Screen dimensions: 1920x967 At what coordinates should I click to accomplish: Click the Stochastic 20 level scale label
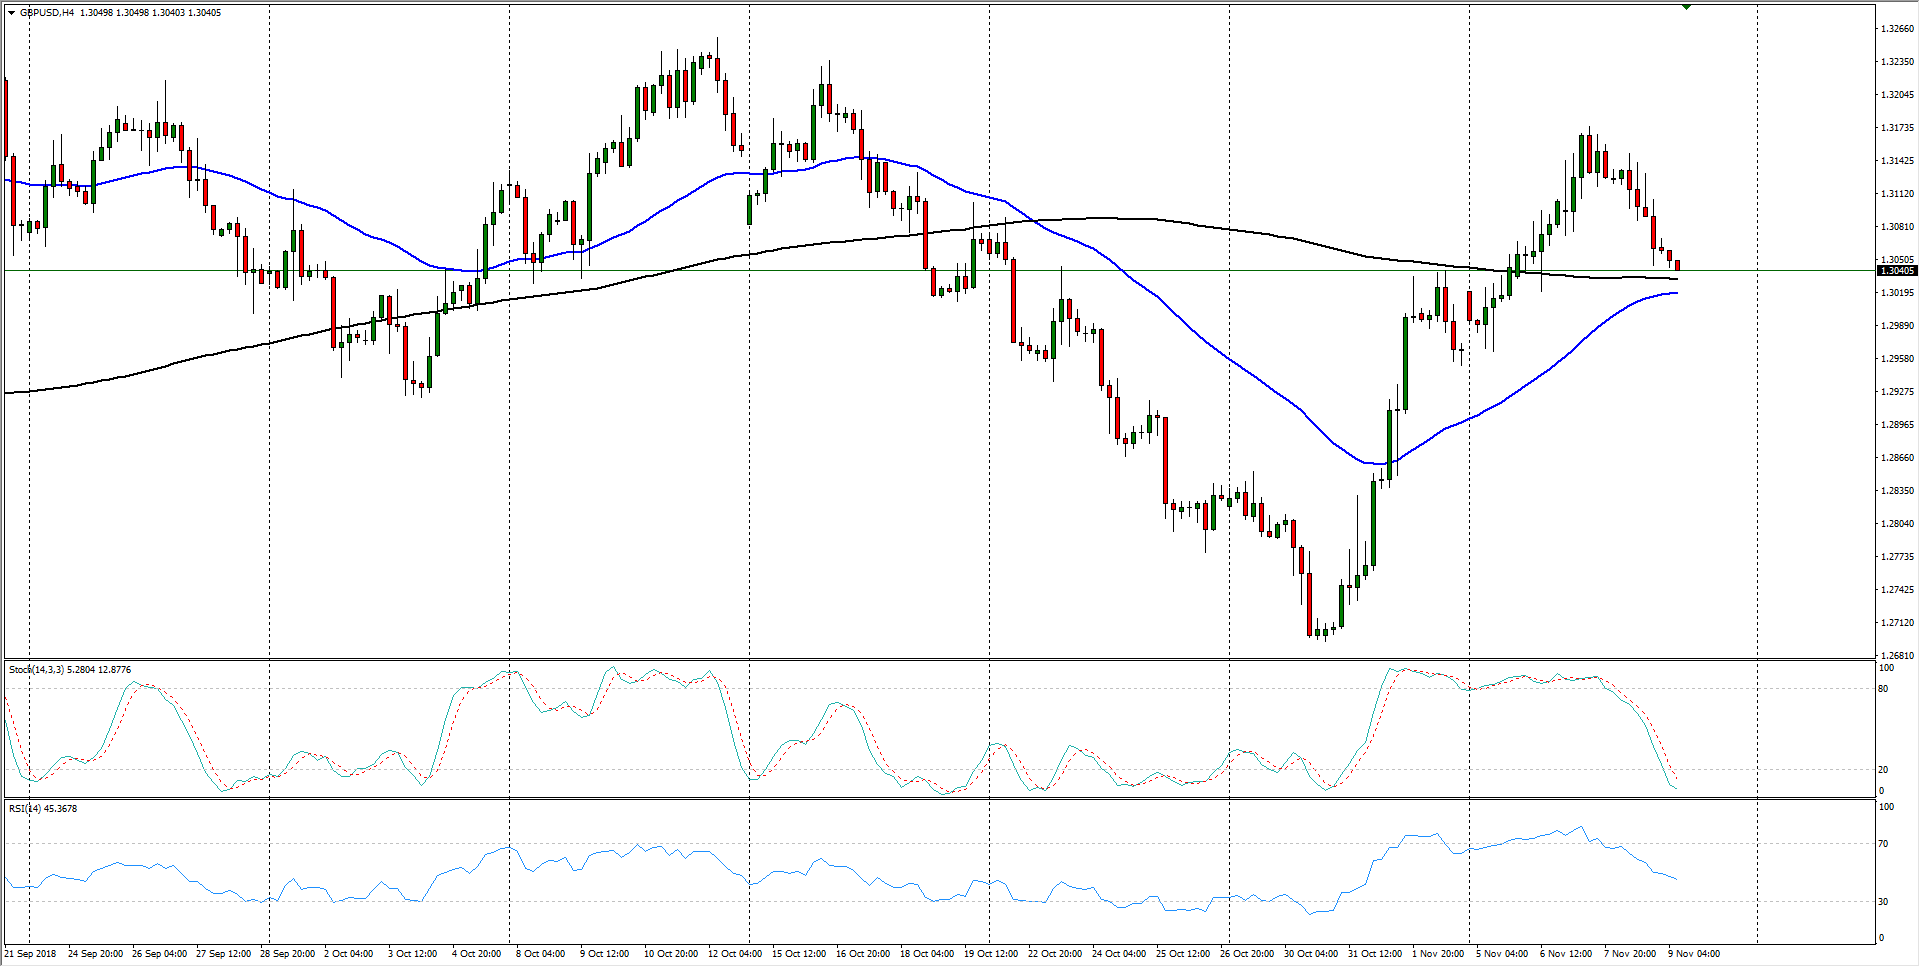1883,770
